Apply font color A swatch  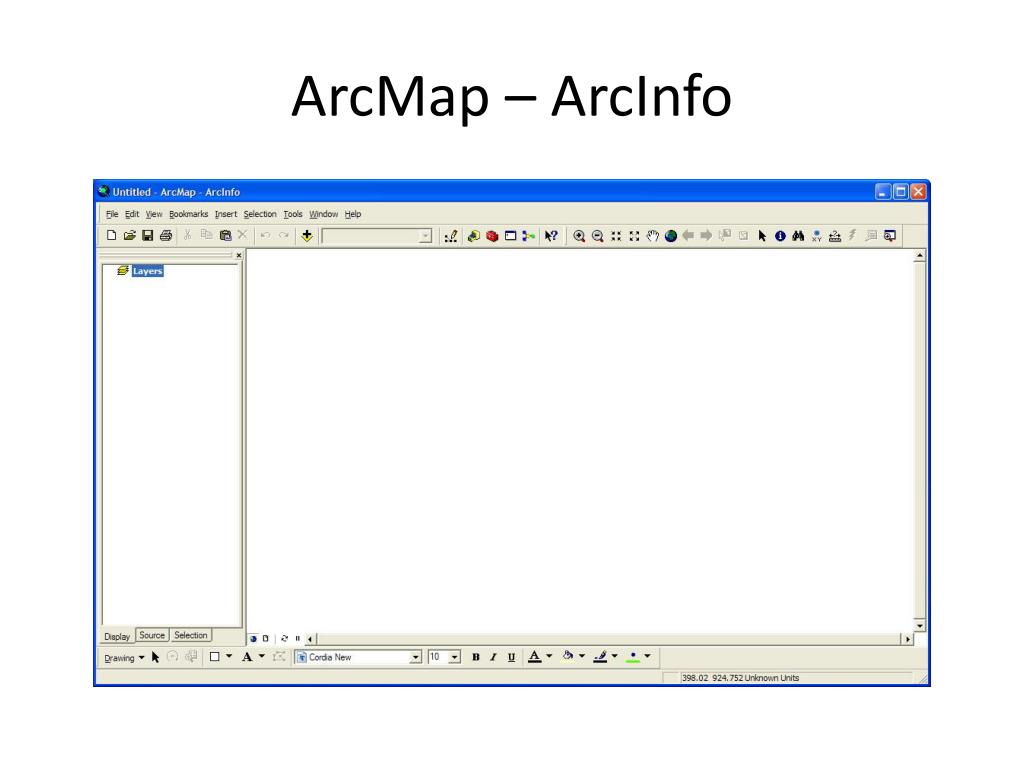coord(534,657)
